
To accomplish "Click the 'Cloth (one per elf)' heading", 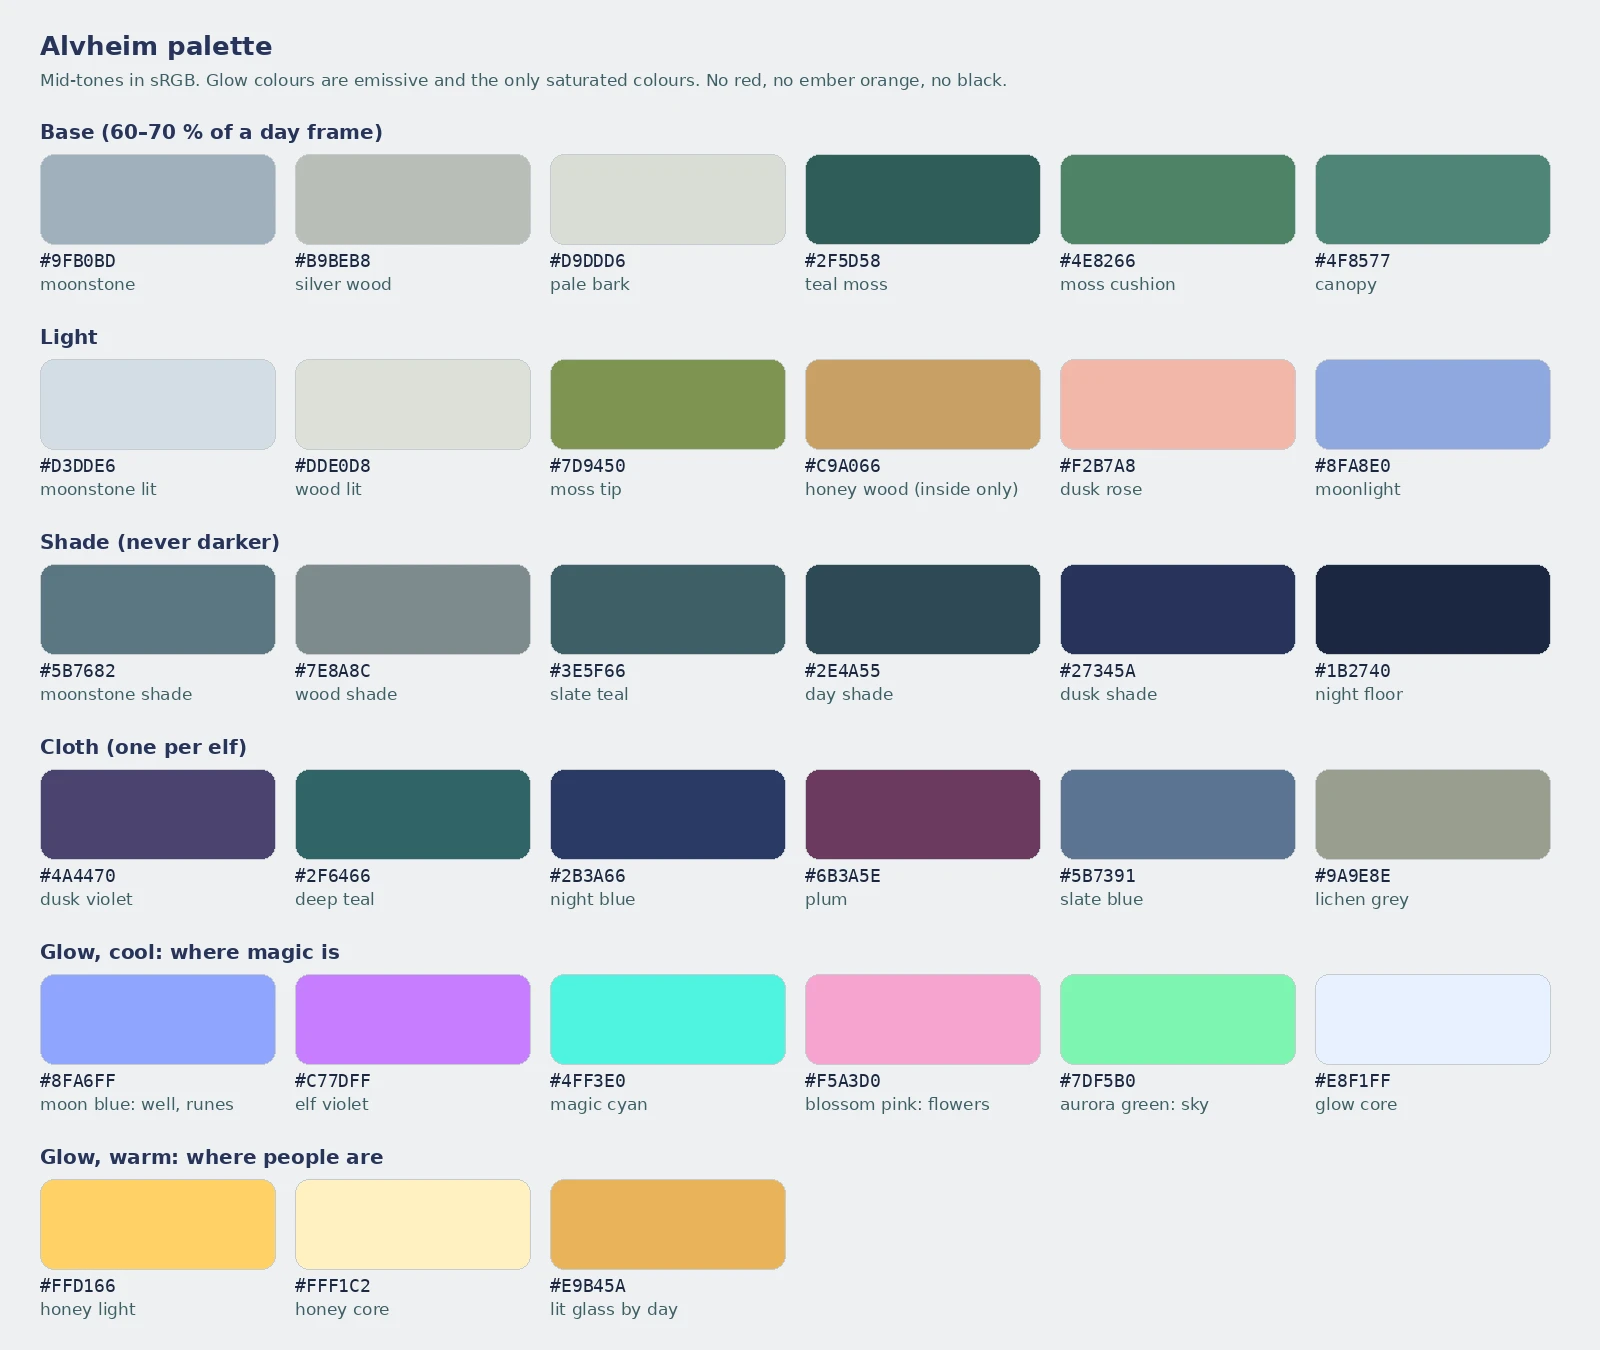I will tap(143, 747).
